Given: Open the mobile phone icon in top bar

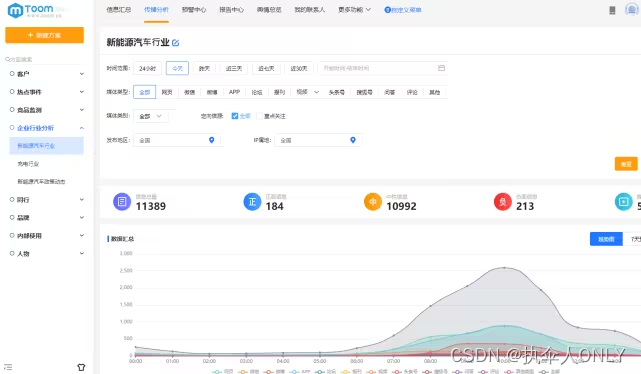Looking at the screenshot, I should (x=612, y=10).
